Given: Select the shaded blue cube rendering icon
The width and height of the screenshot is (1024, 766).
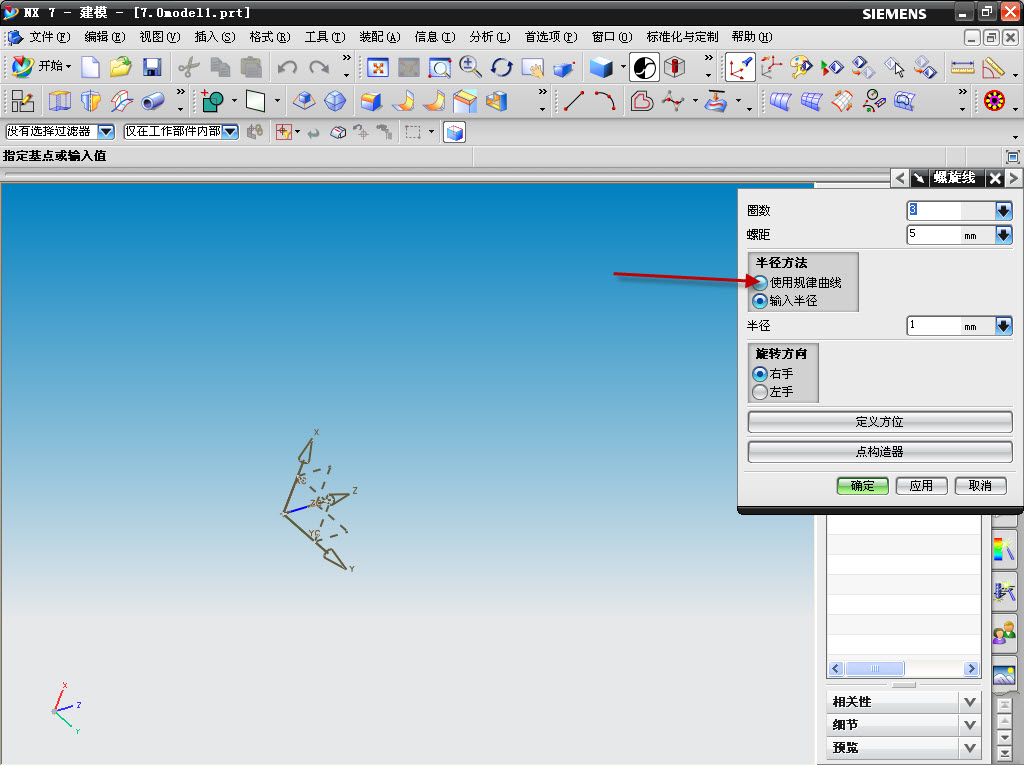Looking at the screenshot, I should [x=601, y=67].
